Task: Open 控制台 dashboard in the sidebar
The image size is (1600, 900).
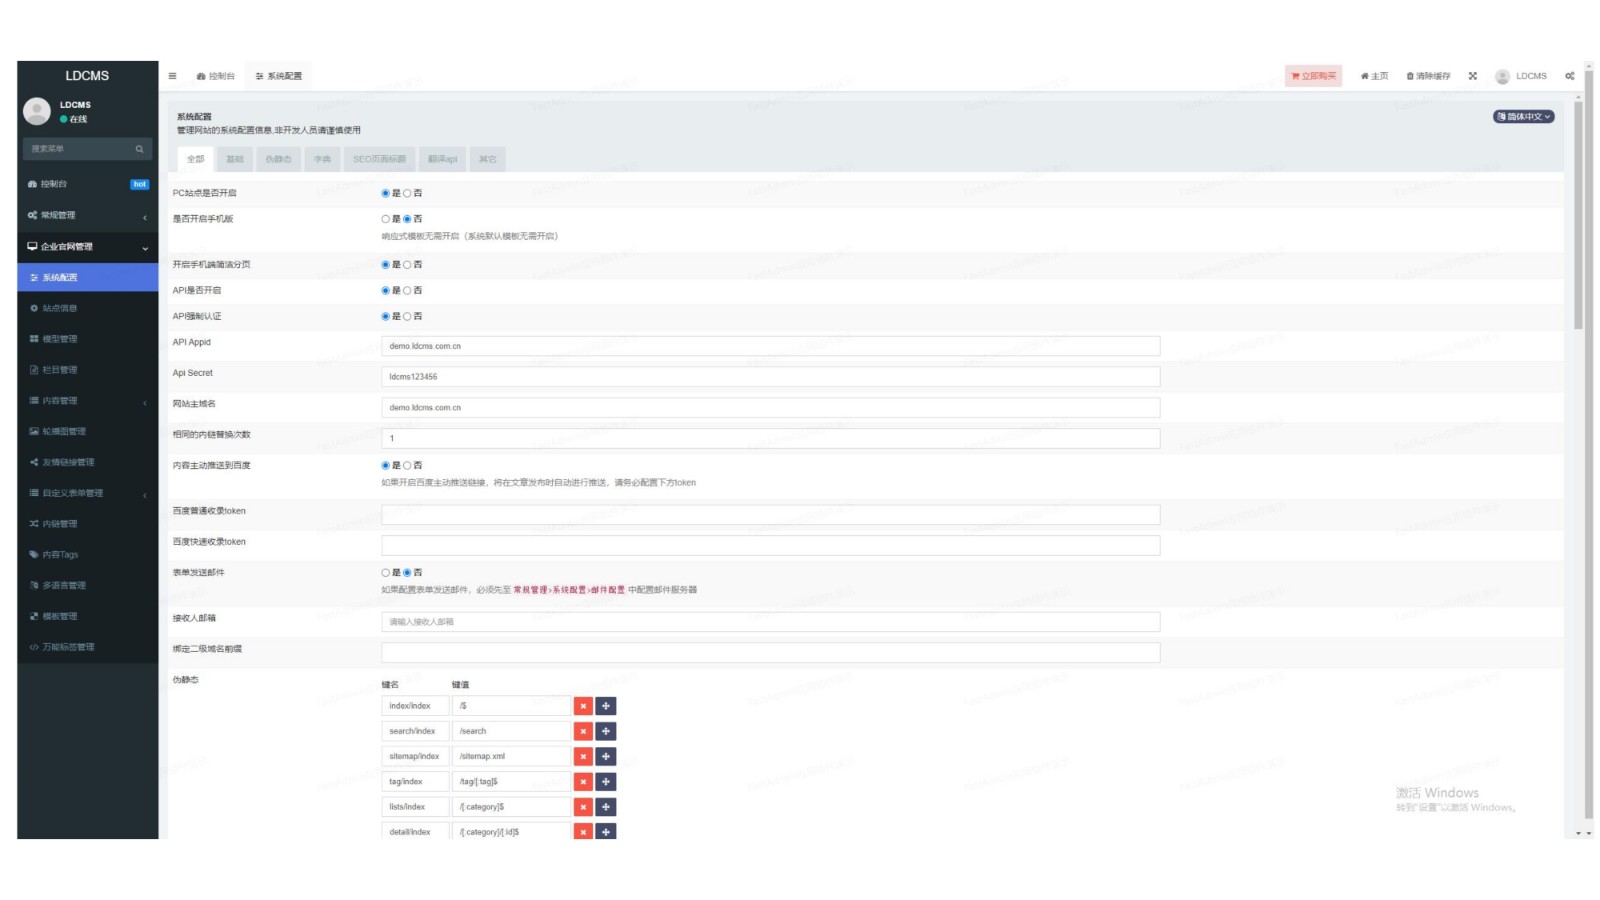Action: pyautogui.click(x=88, y=184)
